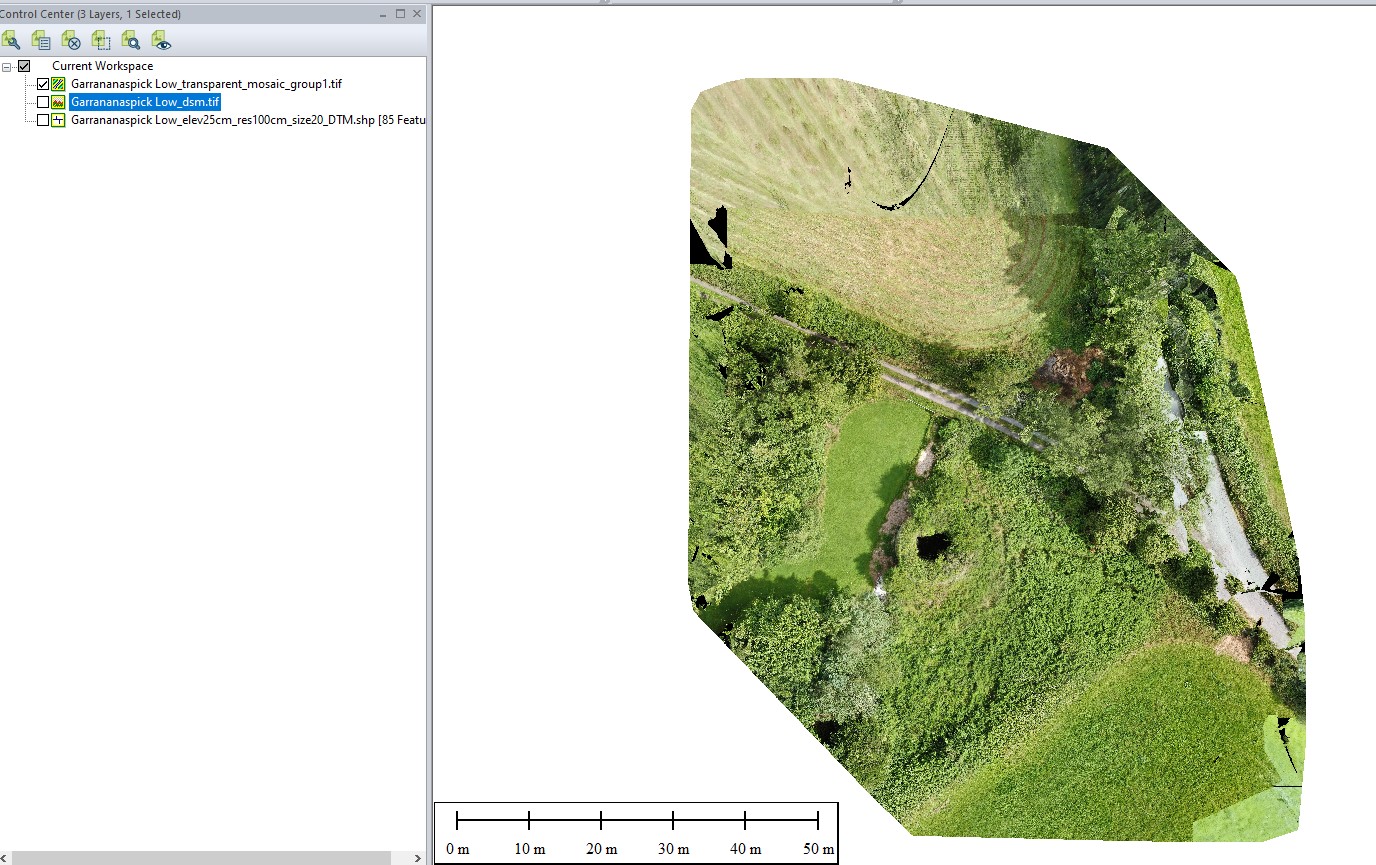
Task: Toggle layer visibility with the eye icon
Action: (161, 40)
